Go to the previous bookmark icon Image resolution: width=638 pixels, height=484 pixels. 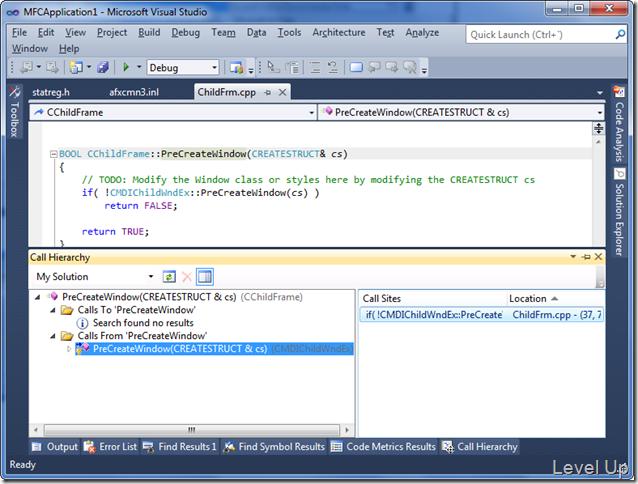click(x=374, y=67)
